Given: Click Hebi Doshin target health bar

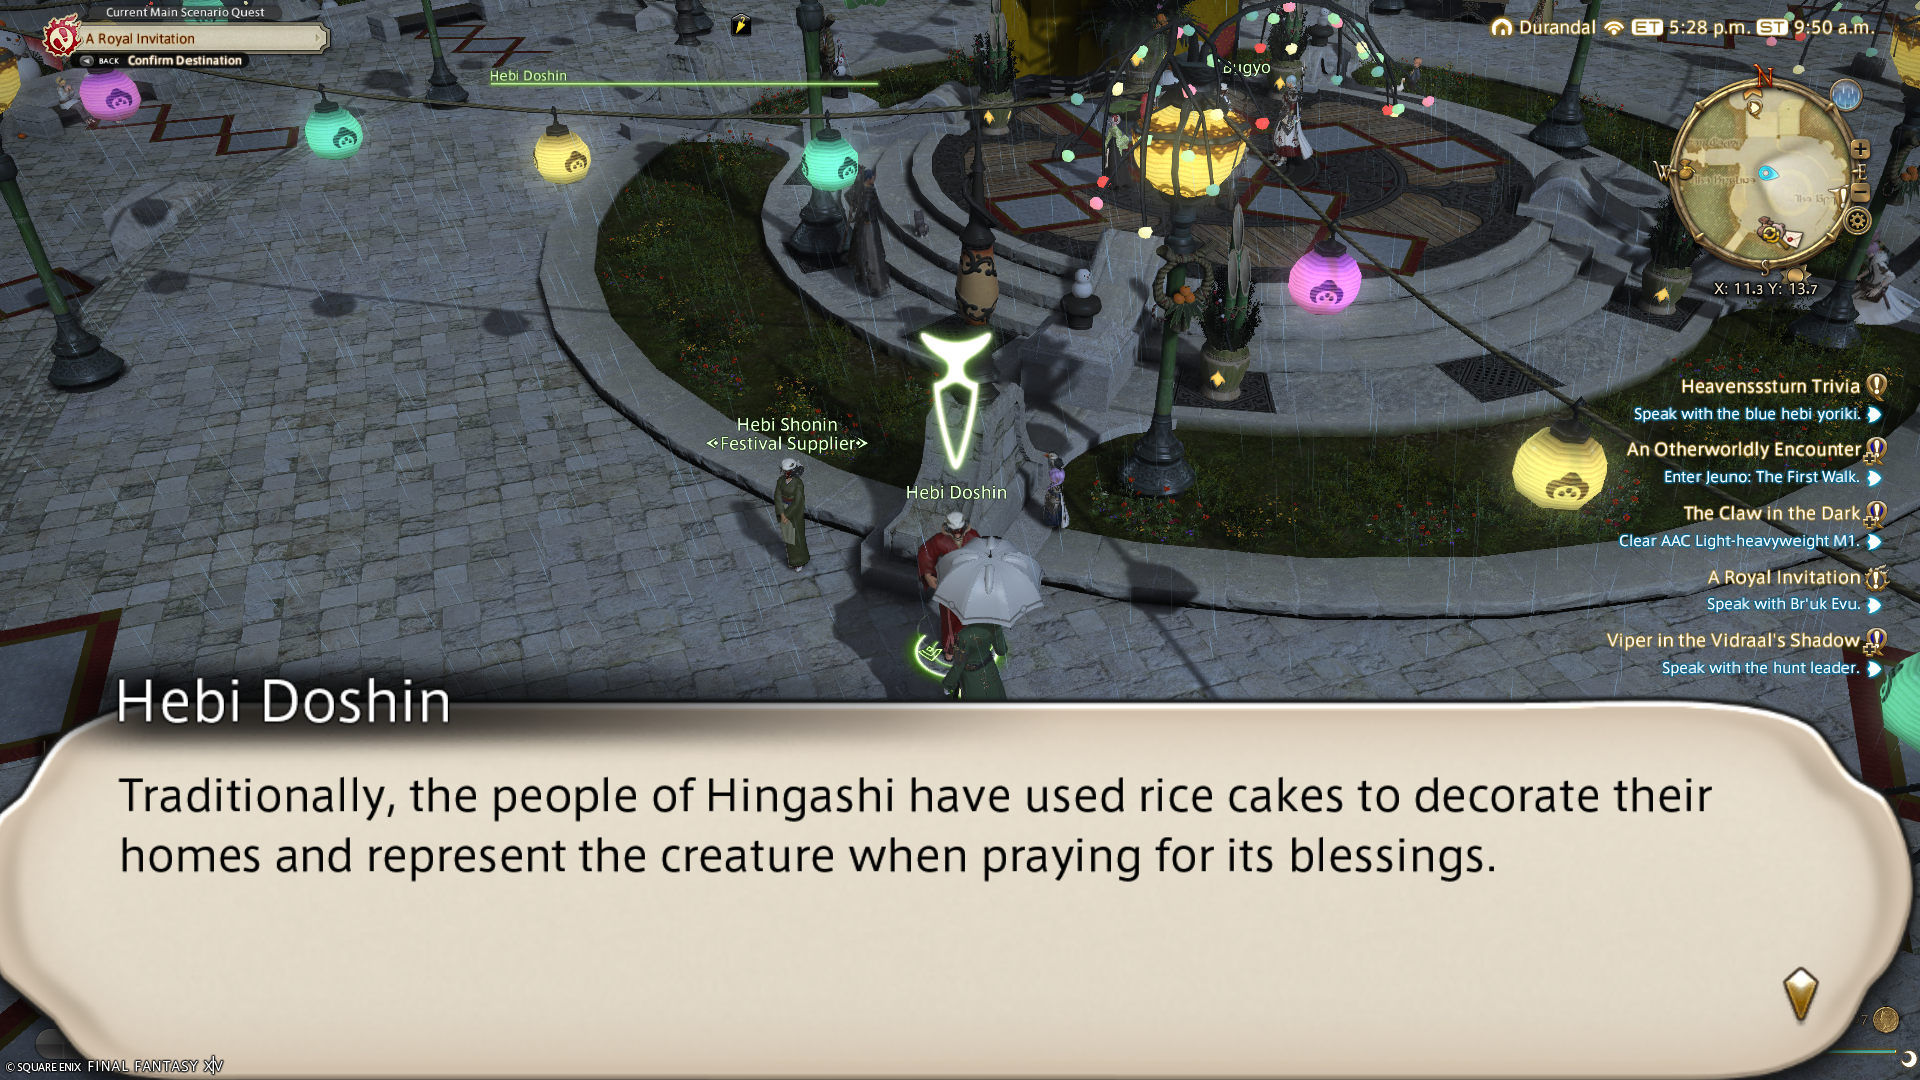Looking at the screenshot, I should click(684, 84).
